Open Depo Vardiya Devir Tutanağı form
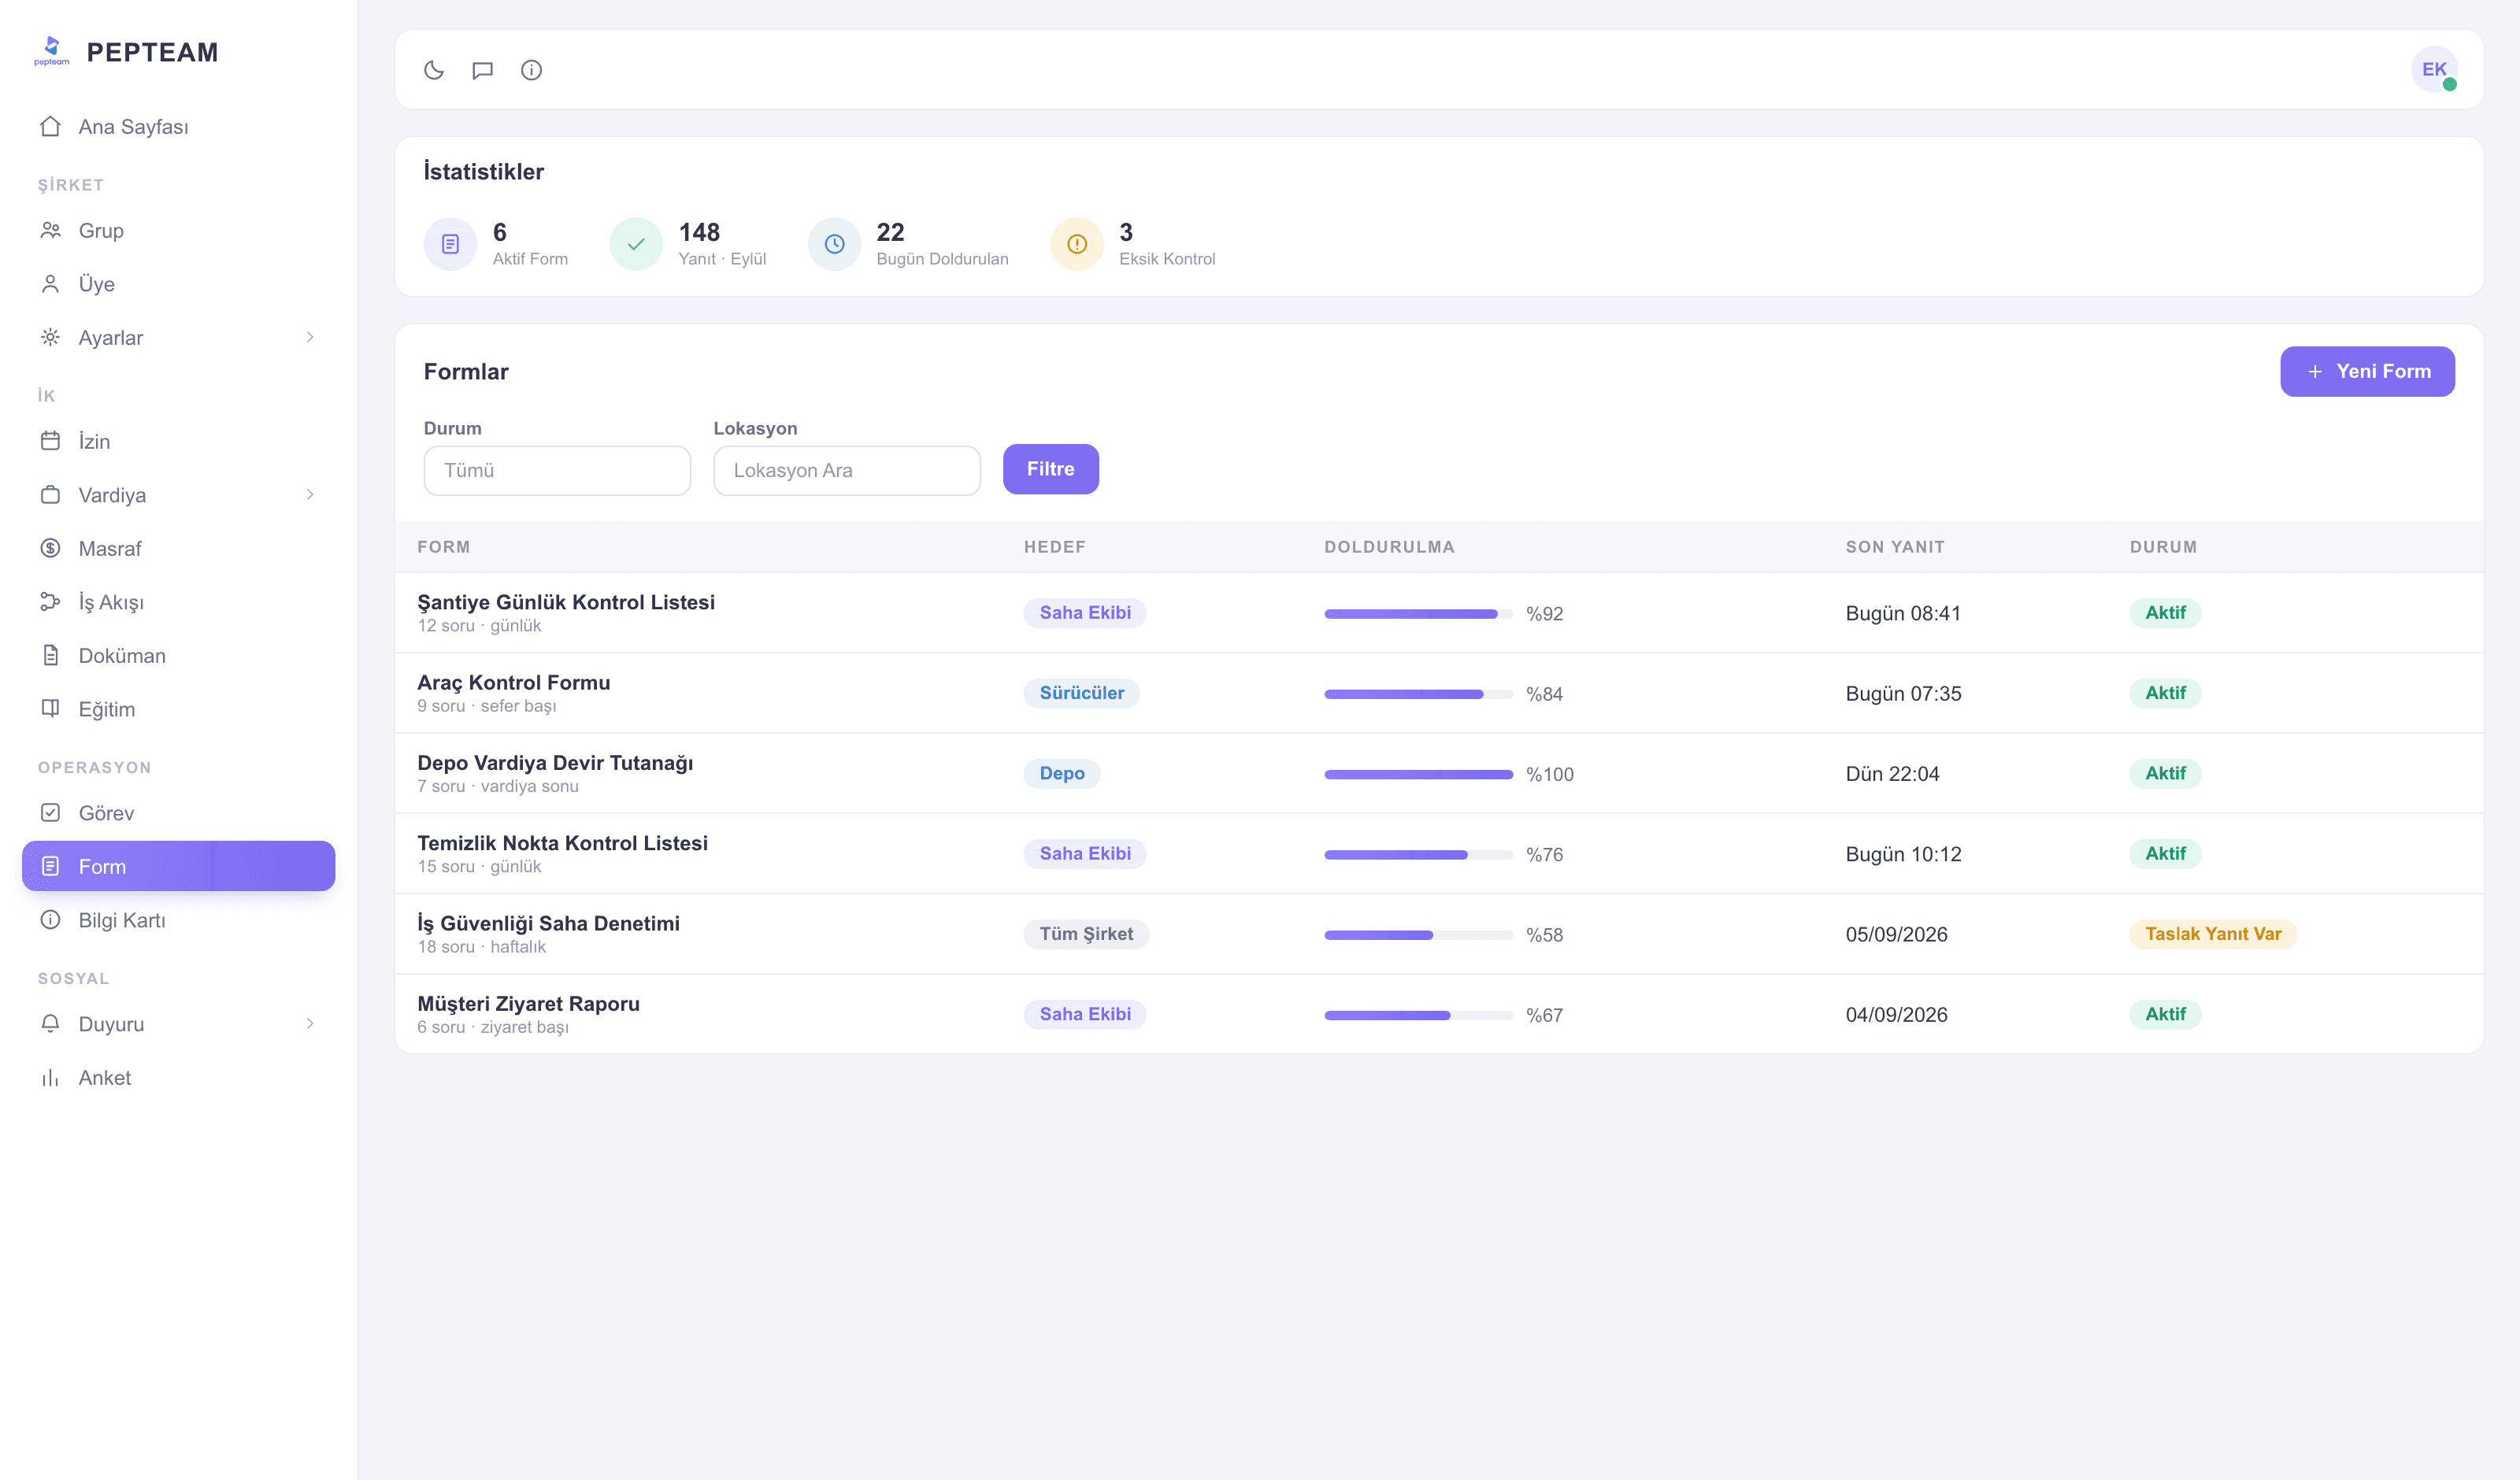The height and width of the screenshot is (1480, 2520). (555, 763)
